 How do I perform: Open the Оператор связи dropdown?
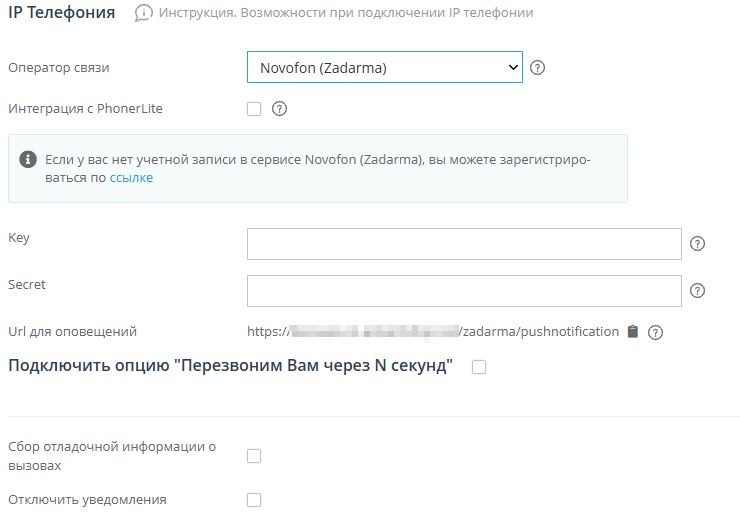point(385,67)
